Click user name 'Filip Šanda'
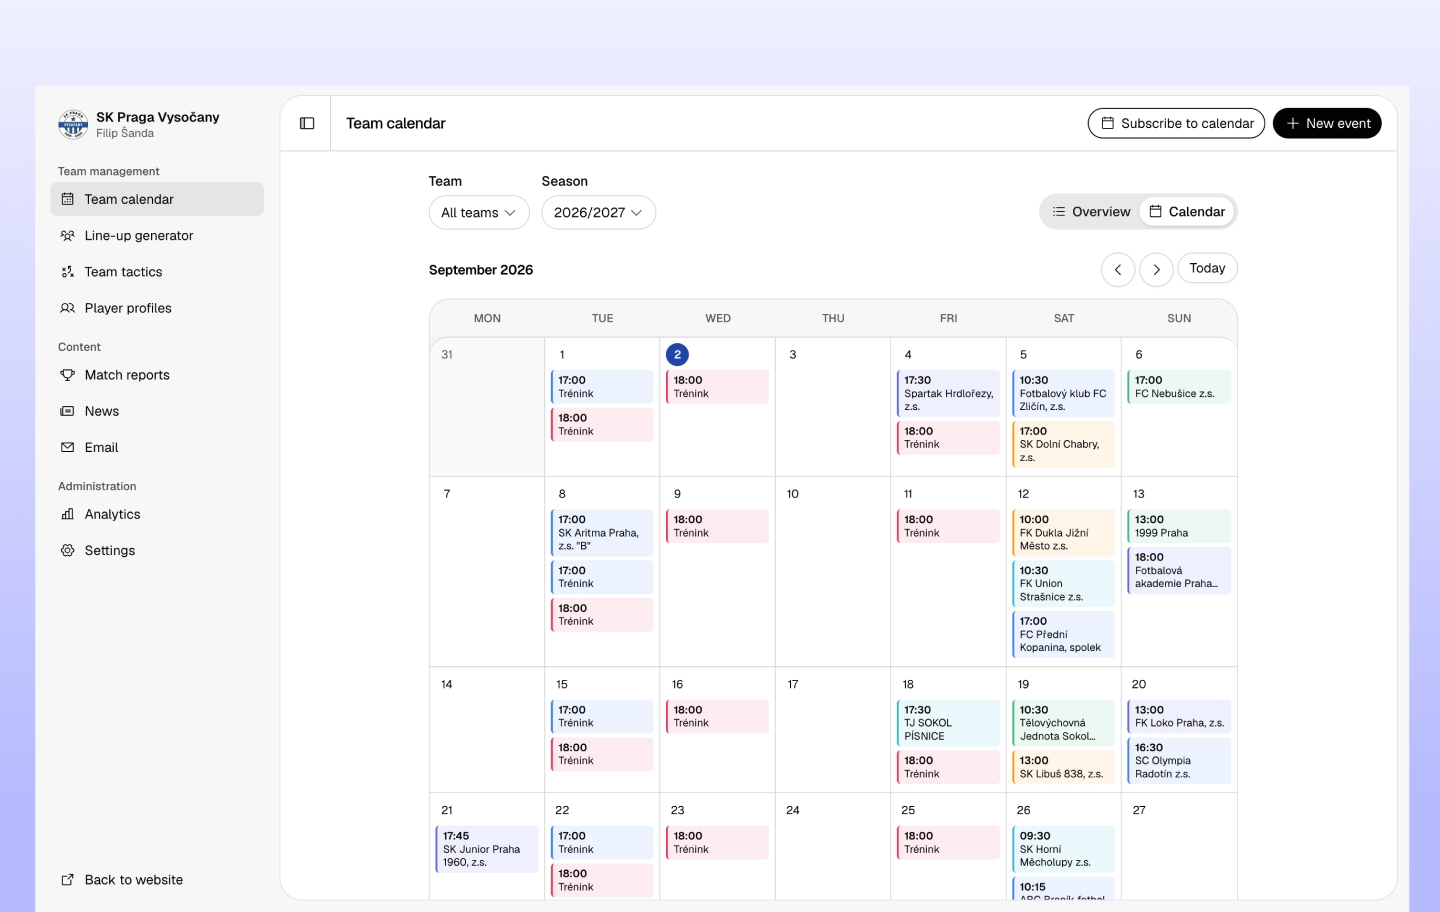The width and height of the screenshot is (1440, 912). pos(125,133)
